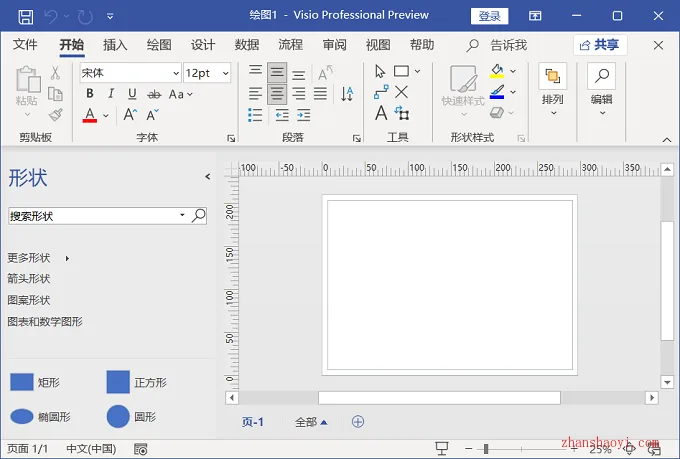Switch to the 视图 tab
The image size is (680, 459).
(x=378, y=44)
